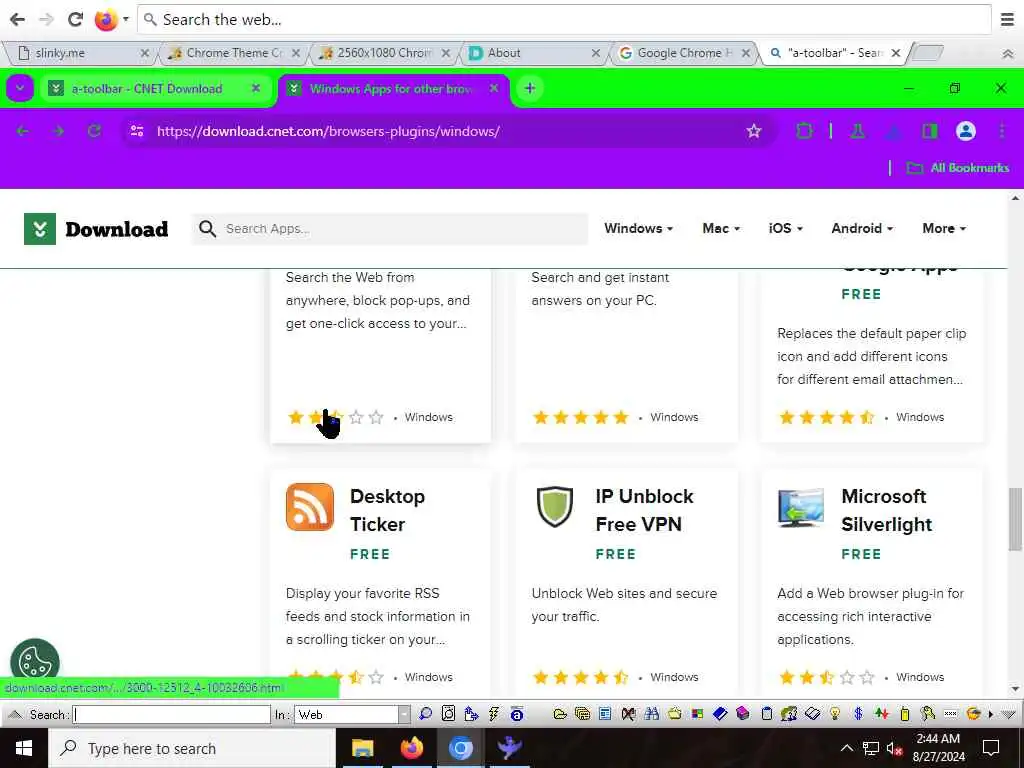
Task: Click the light bulb icon in the bottom toolbar
Action: coord(835,714)
